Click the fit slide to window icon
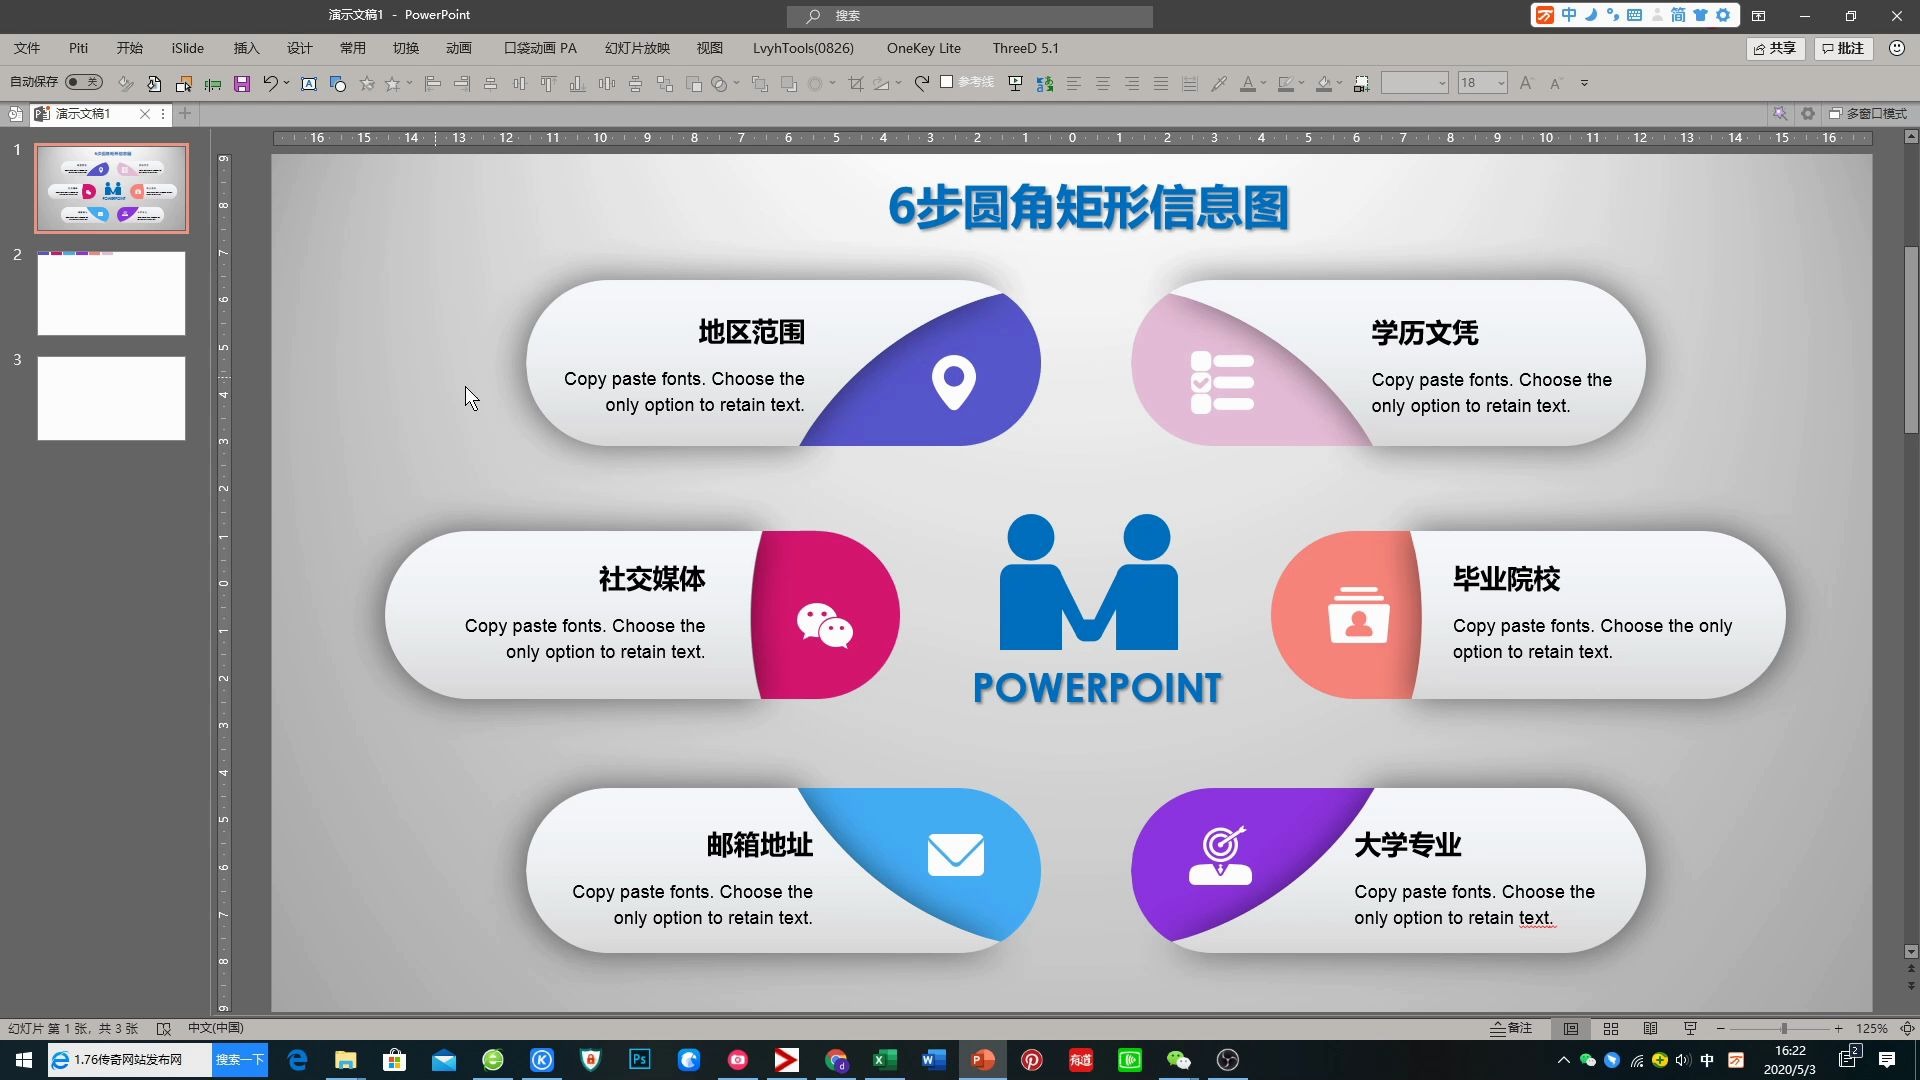The image size is (1920, 1080). [x=1907, y=1028]
